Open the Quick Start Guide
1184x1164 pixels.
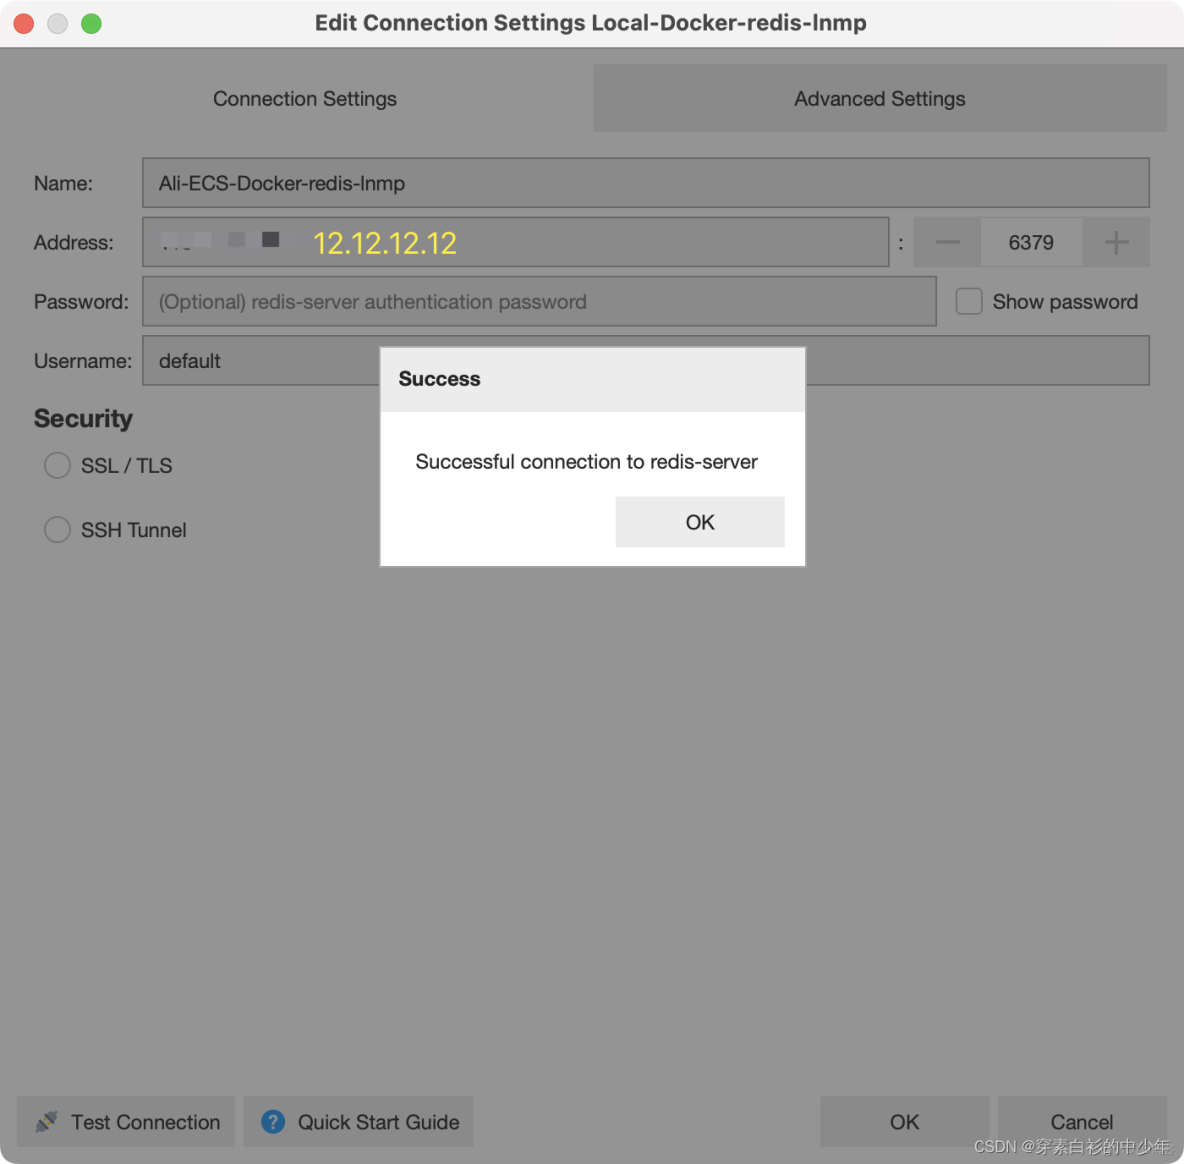[358, 1122]
